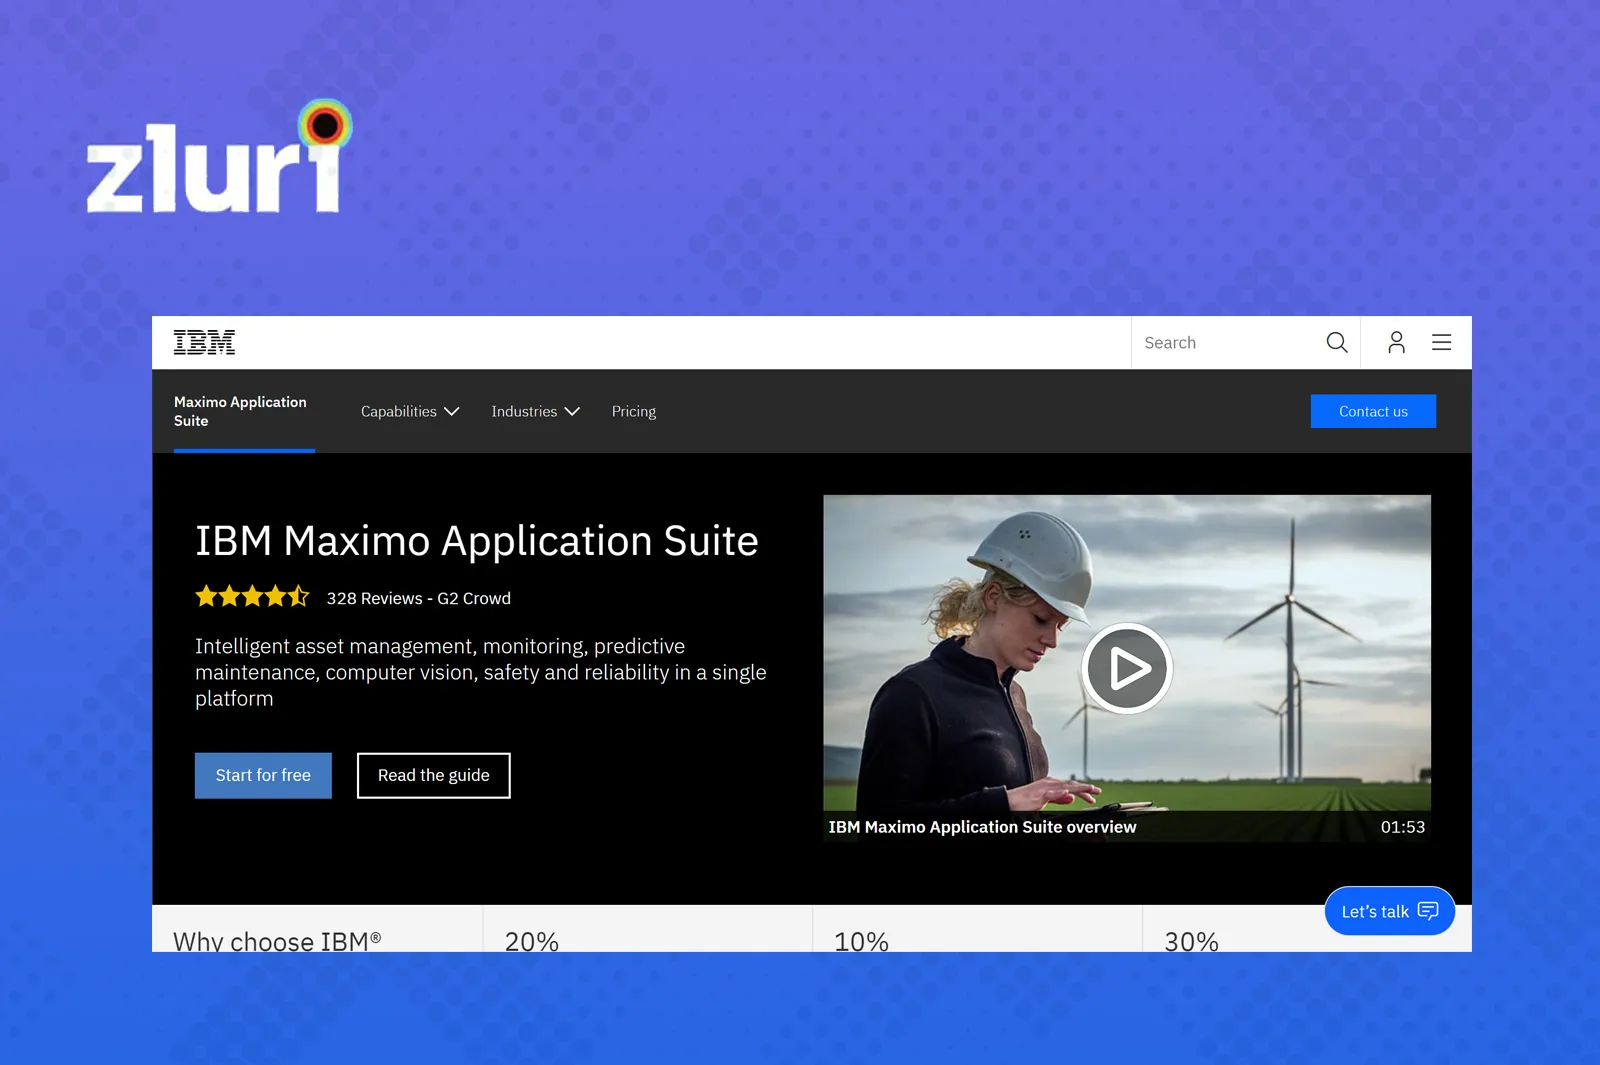Click the Zluri logo

(219, 156)
